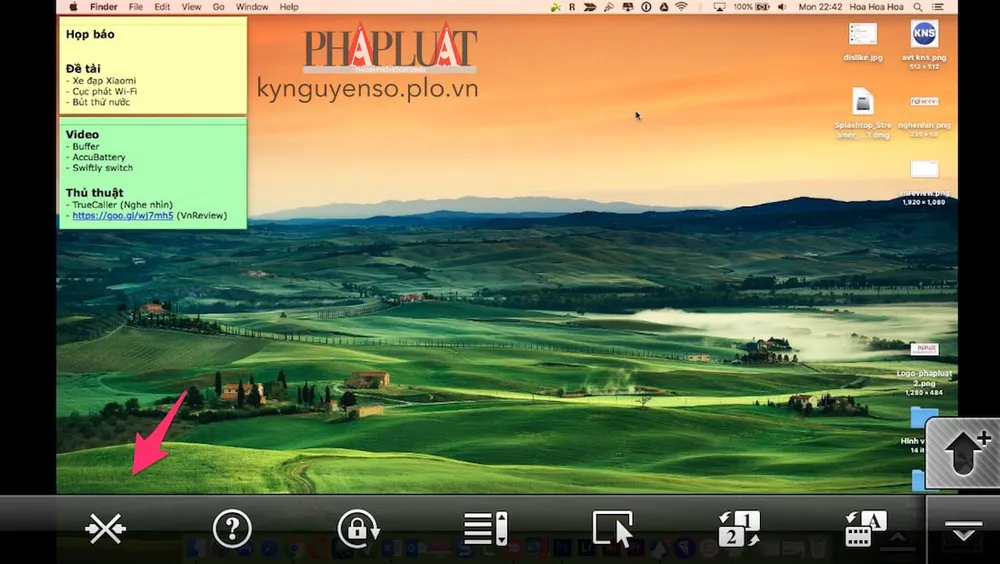This screenshot has width=1000, height=564.
Task: Select the mouse pointer mode icon
Action: pyautogui.click(x=613, y=528)
